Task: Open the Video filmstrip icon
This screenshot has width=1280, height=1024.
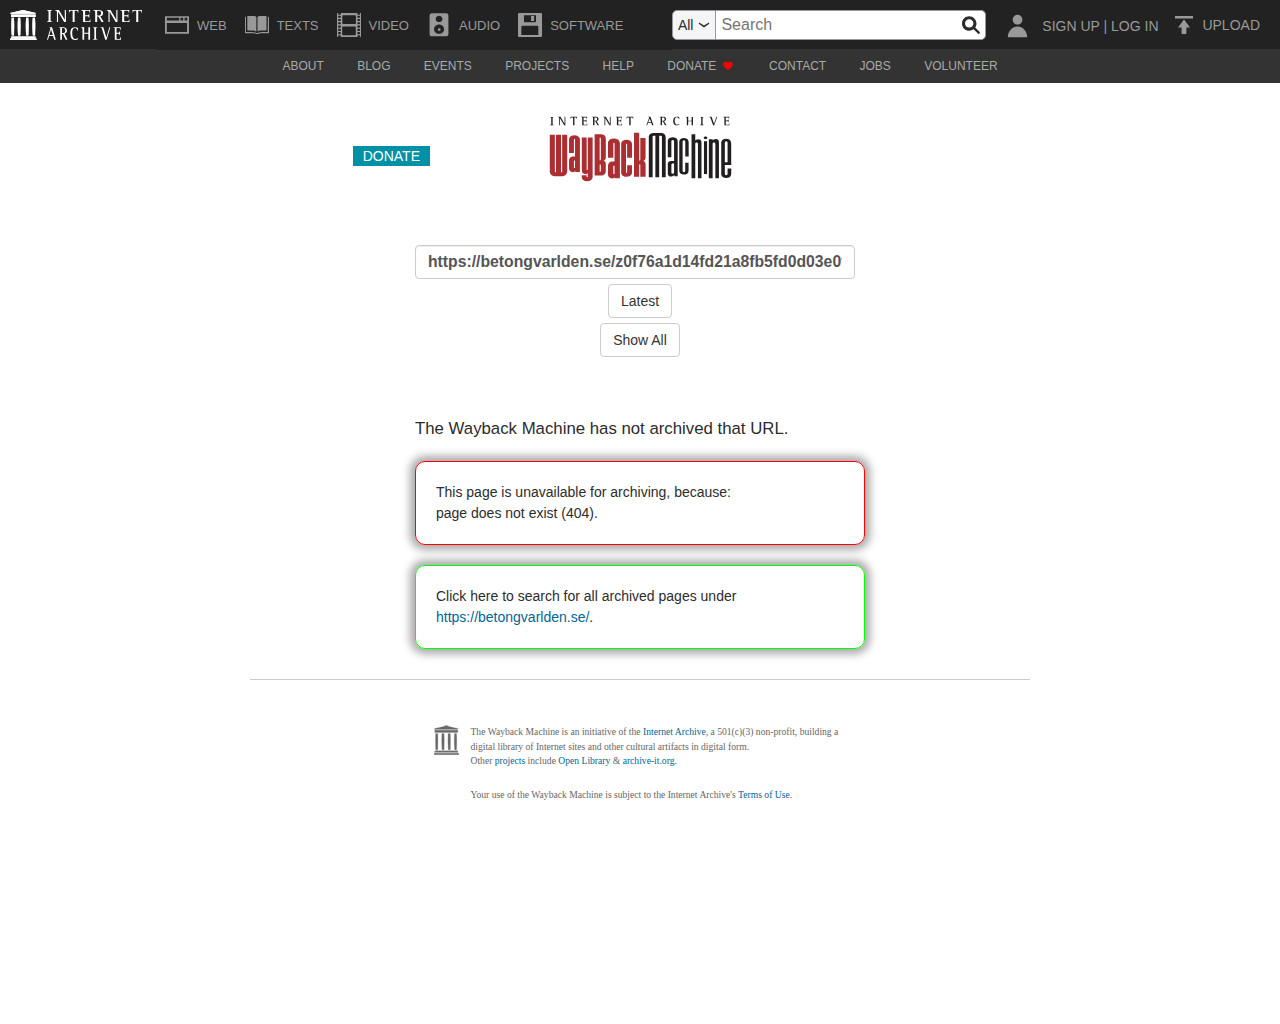Action: (349, 25)
